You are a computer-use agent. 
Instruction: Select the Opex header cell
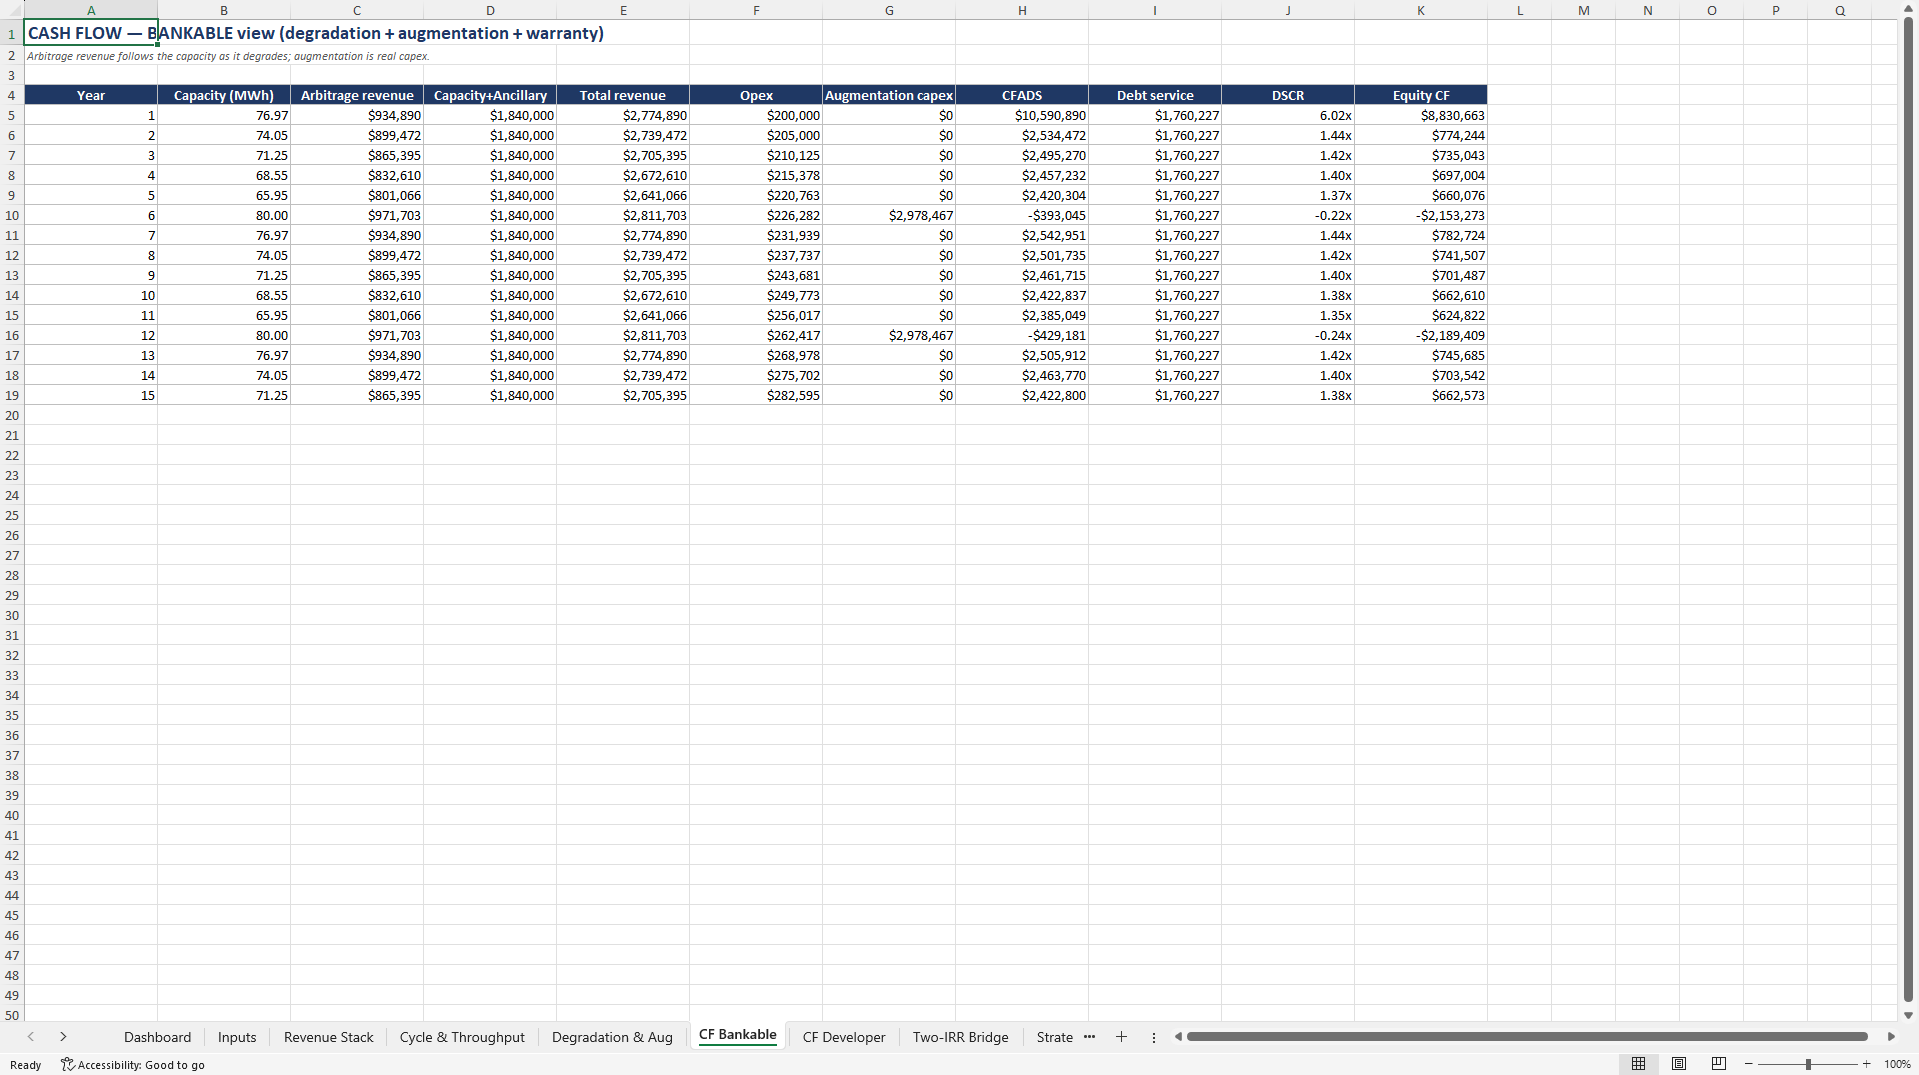click(x=756, y=95)
